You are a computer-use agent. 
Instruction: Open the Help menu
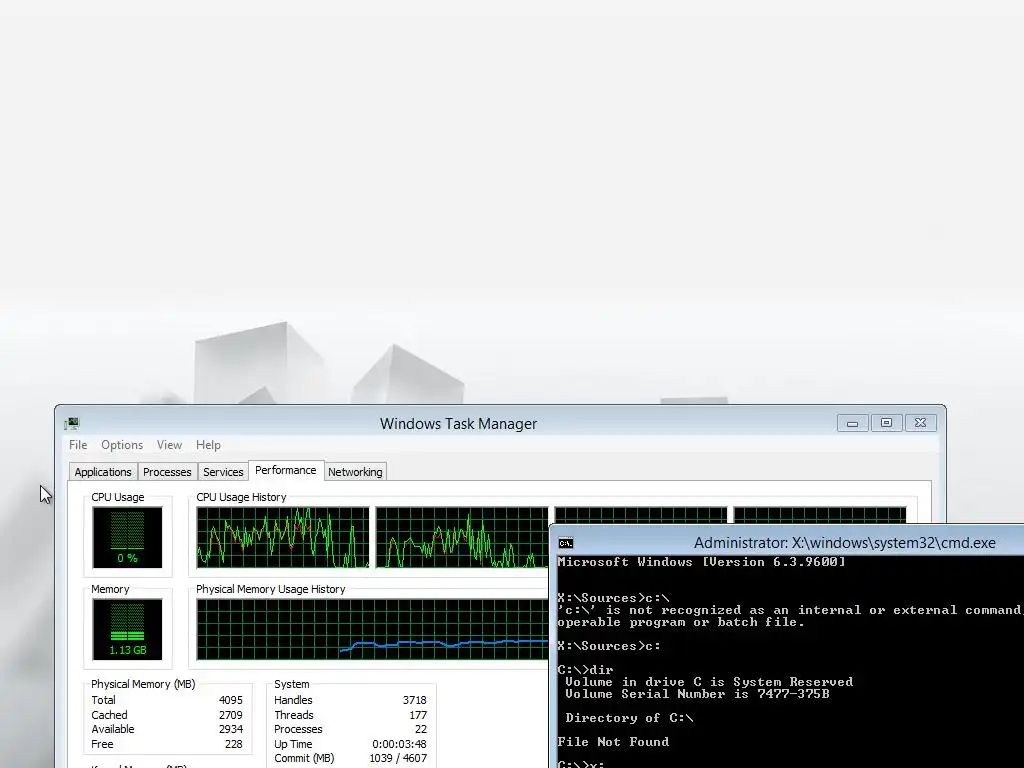click(x=208, y=445)
